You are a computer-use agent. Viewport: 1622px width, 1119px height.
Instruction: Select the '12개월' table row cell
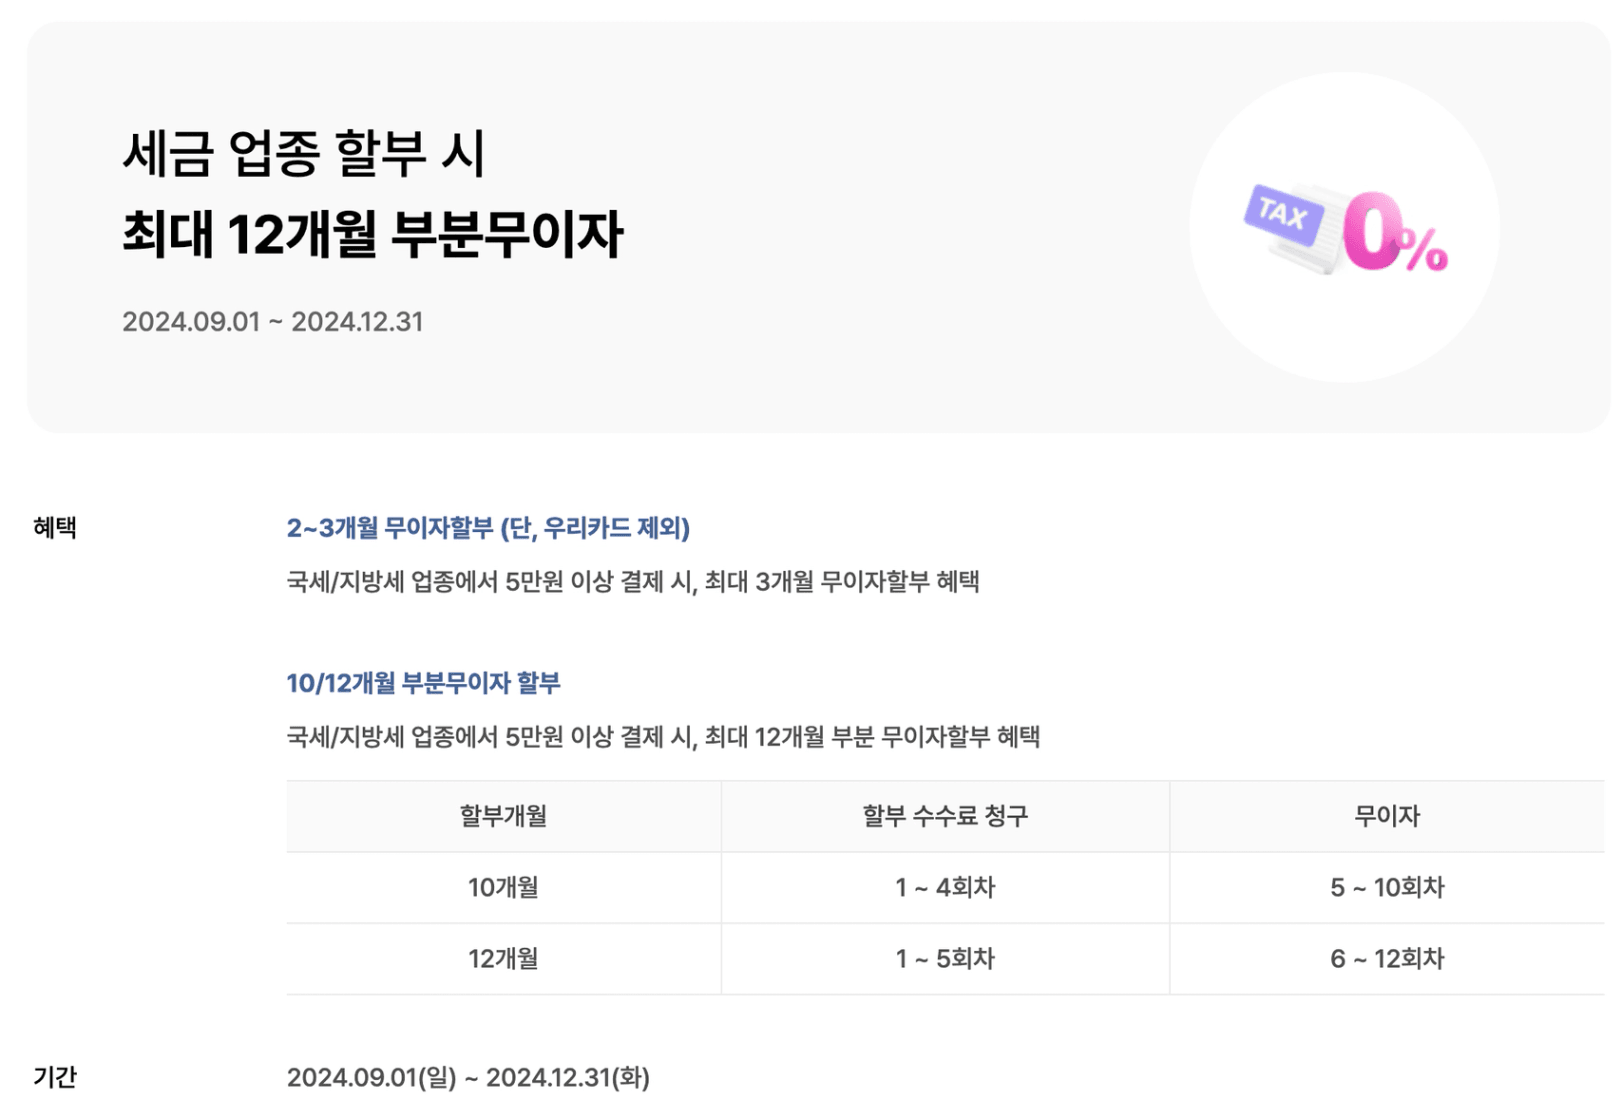(x=503, y=958)
